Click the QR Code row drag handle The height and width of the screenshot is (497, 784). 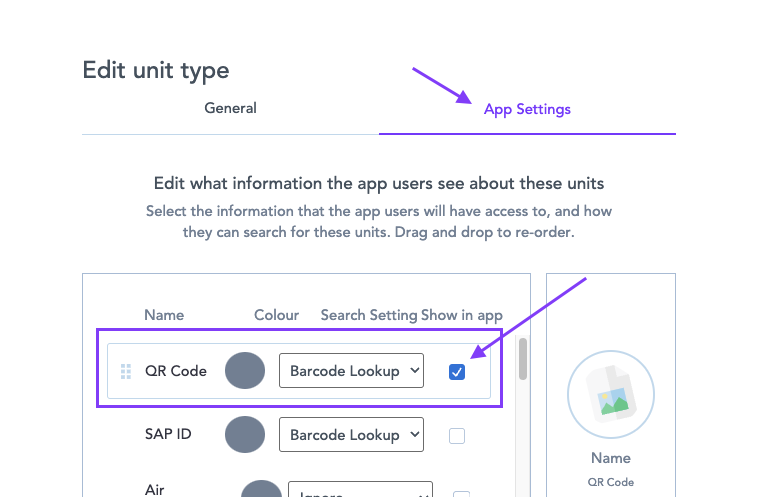(126, 371)
